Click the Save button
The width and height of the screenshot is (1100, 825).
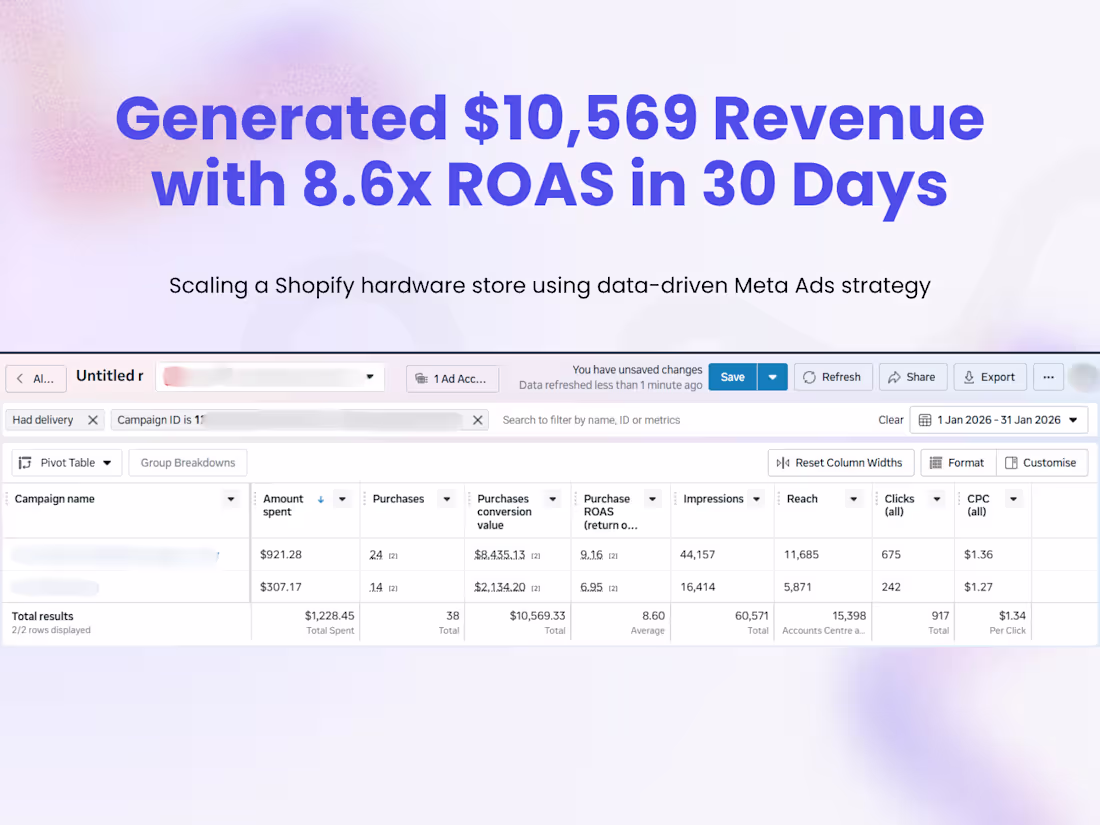click(x=732, y=377)
